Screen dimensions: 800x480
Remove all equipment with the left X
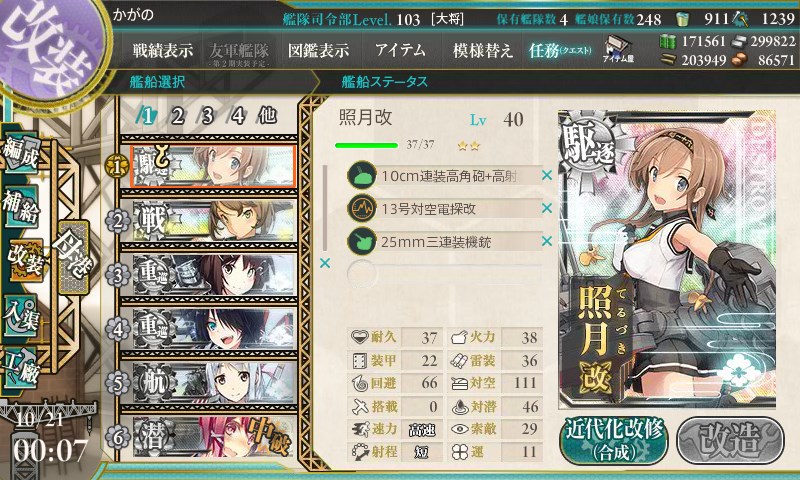pos(324,263)
